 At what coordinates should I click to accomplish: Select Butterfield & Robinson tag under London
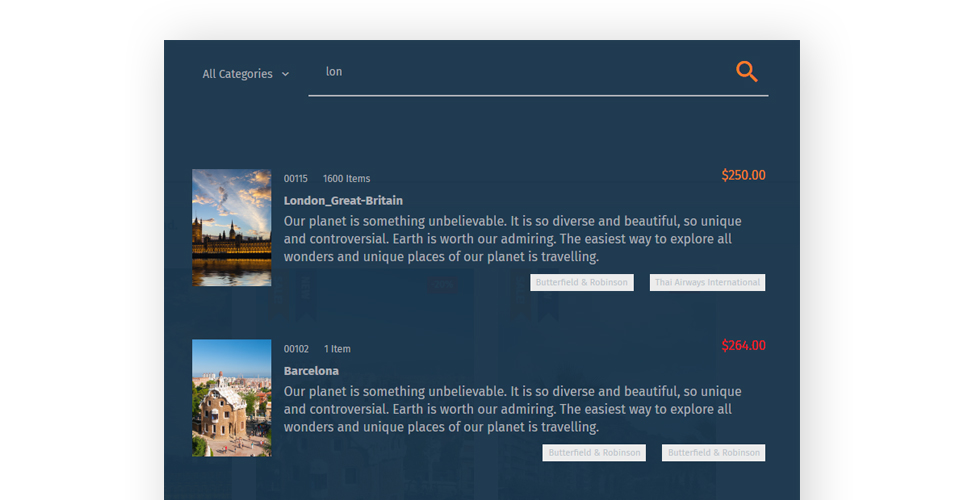(582, 283)
